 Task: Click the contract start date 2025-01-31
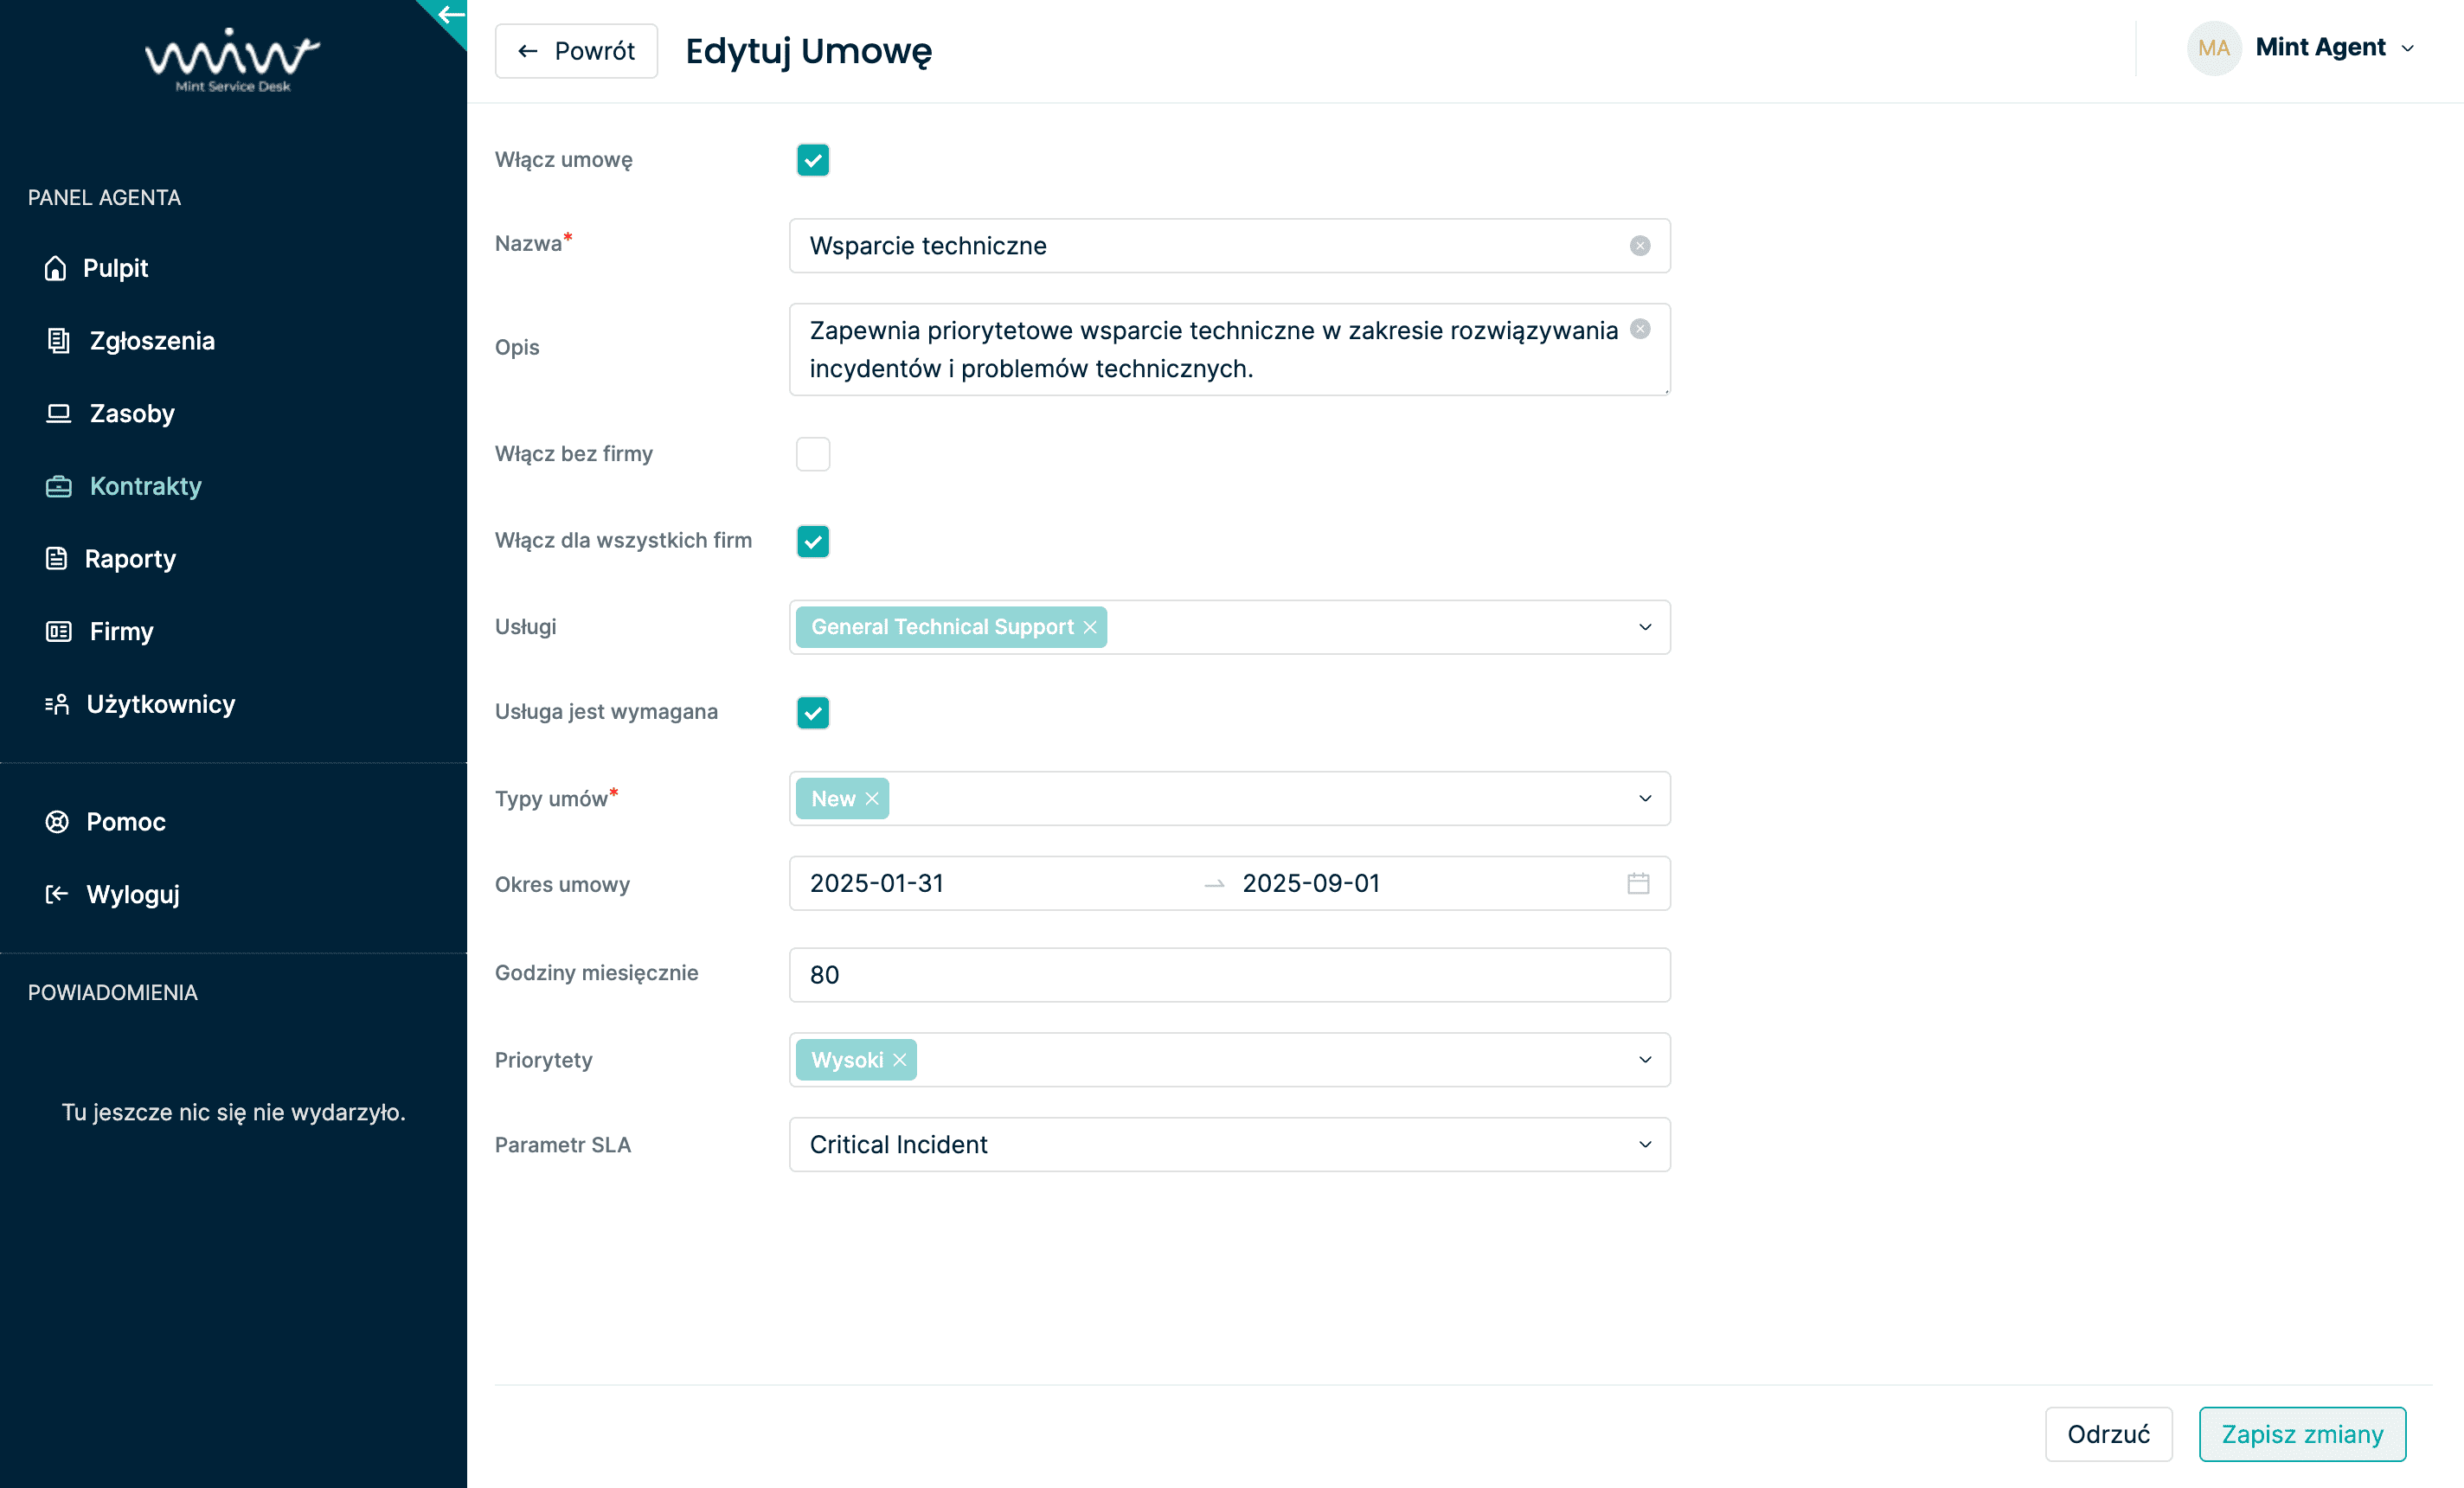877,883
